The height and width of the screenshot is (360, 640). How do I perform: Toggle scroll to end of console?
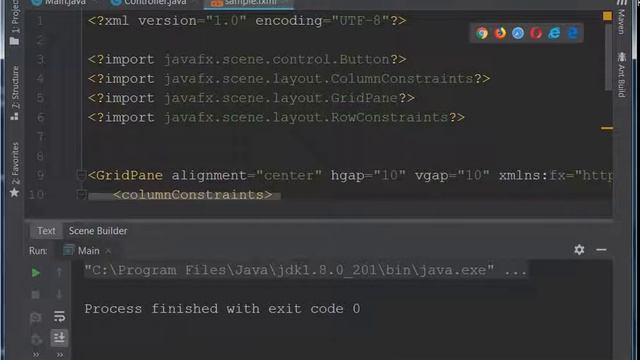pyautogui.click(x=59, y=338)
